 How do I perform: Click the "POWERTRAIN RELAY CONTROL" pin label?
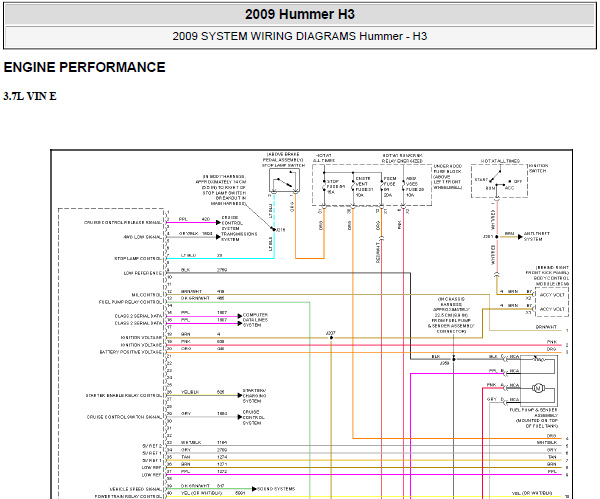point(128,496)
